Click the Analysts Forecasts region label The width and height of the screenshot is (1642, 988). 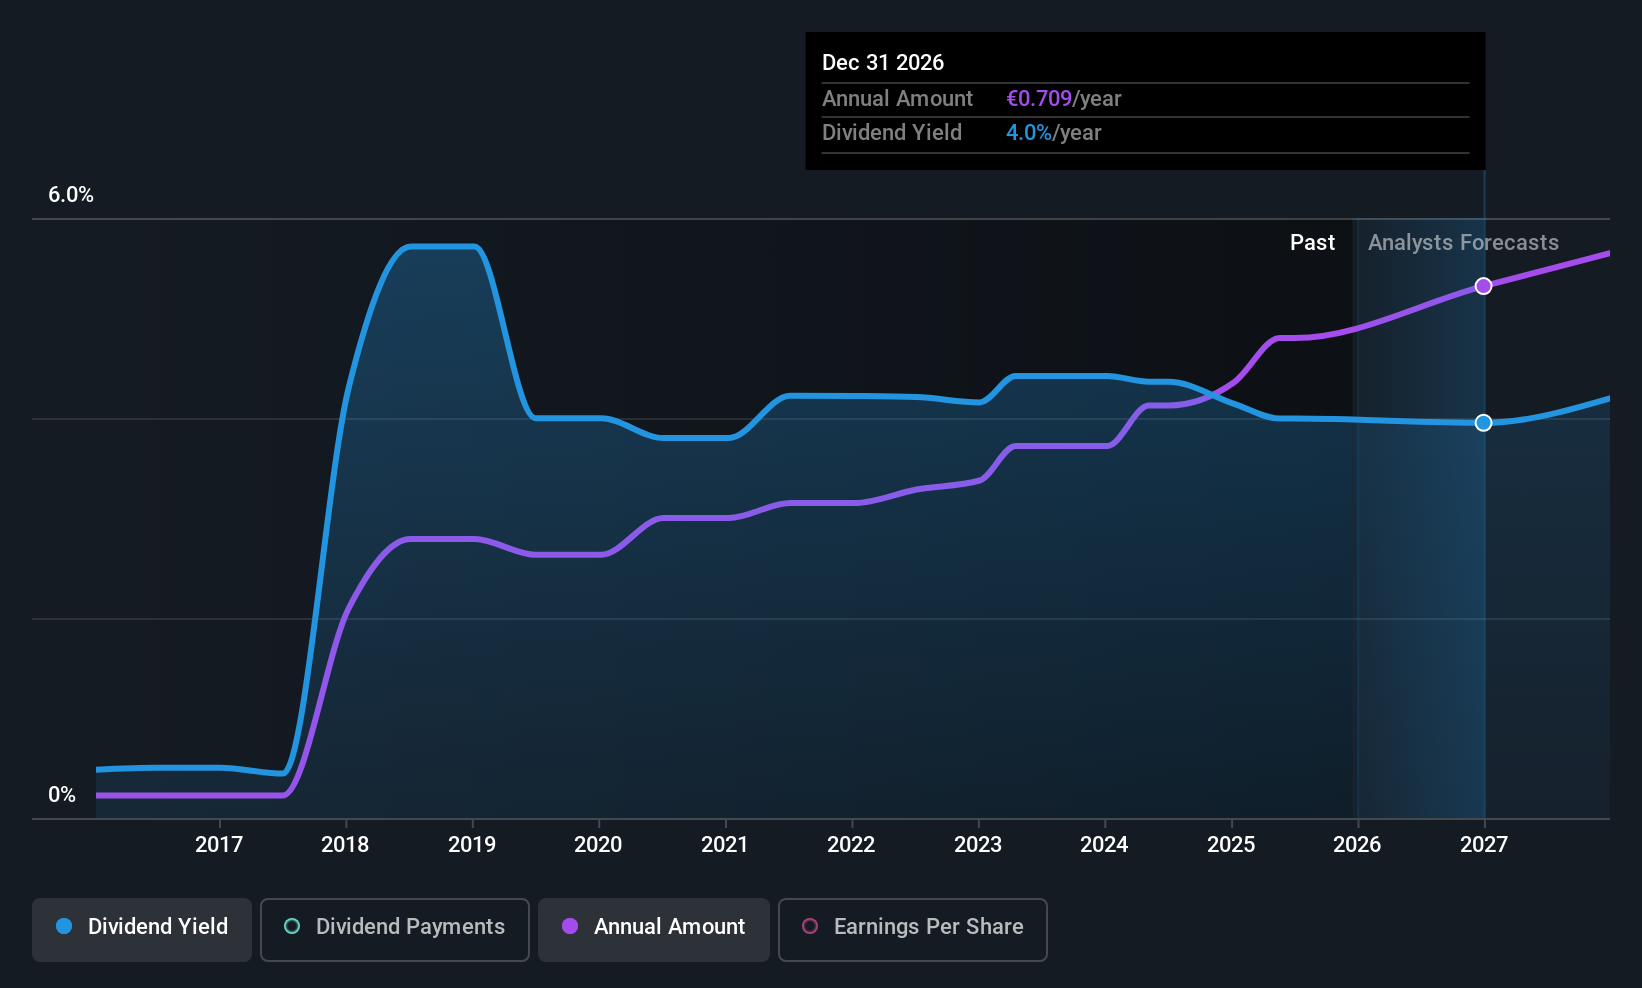tap(1463, 243)
